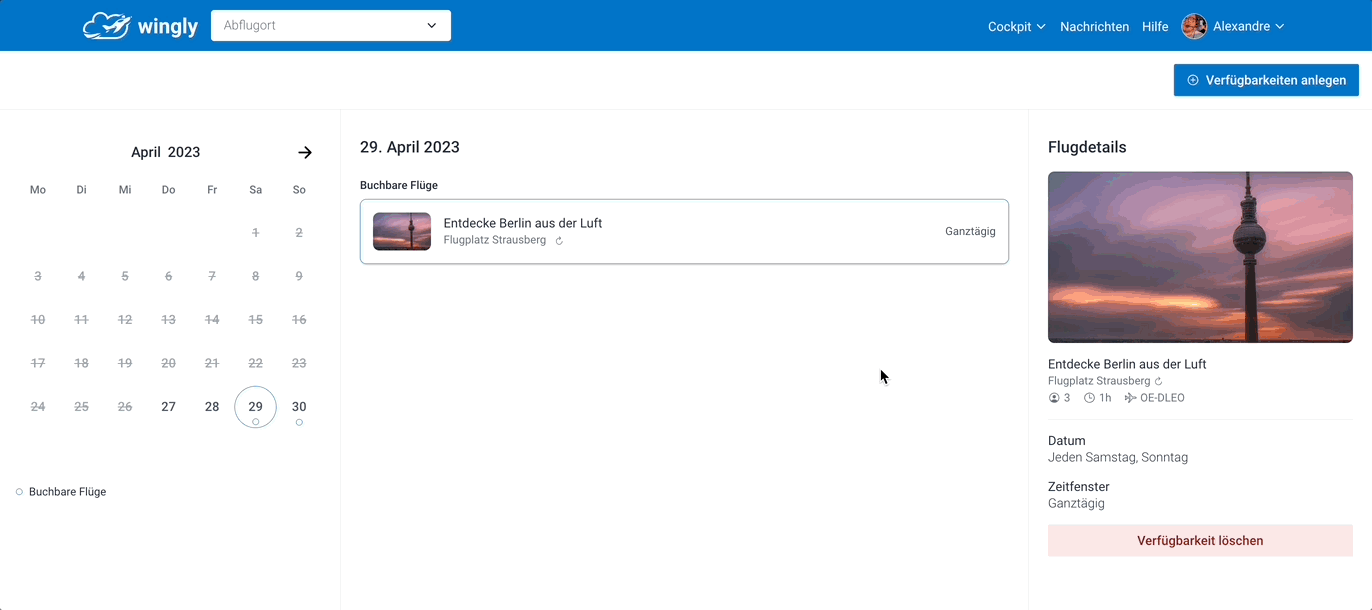Open the Hilfe page
The image size is (1372, 610).
pos(1155,27)
